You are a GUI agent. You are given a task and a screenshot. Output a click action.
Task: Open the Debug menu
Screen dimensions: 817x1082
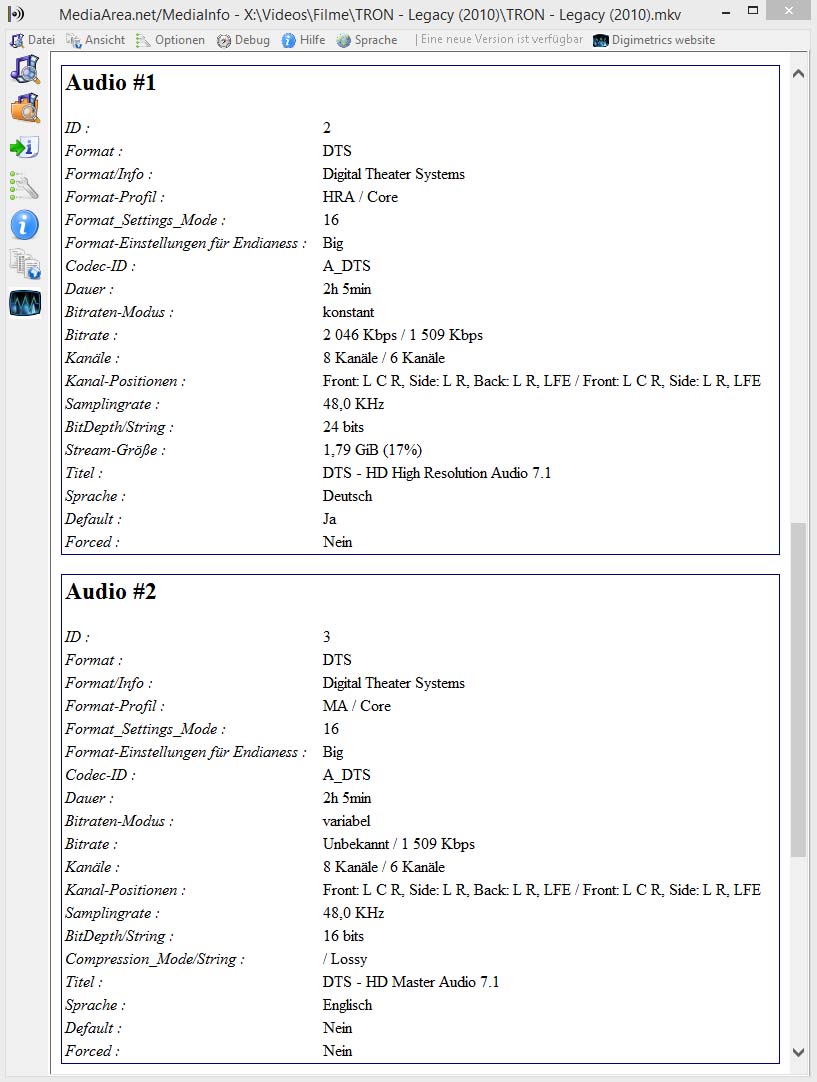click(243, 40)
